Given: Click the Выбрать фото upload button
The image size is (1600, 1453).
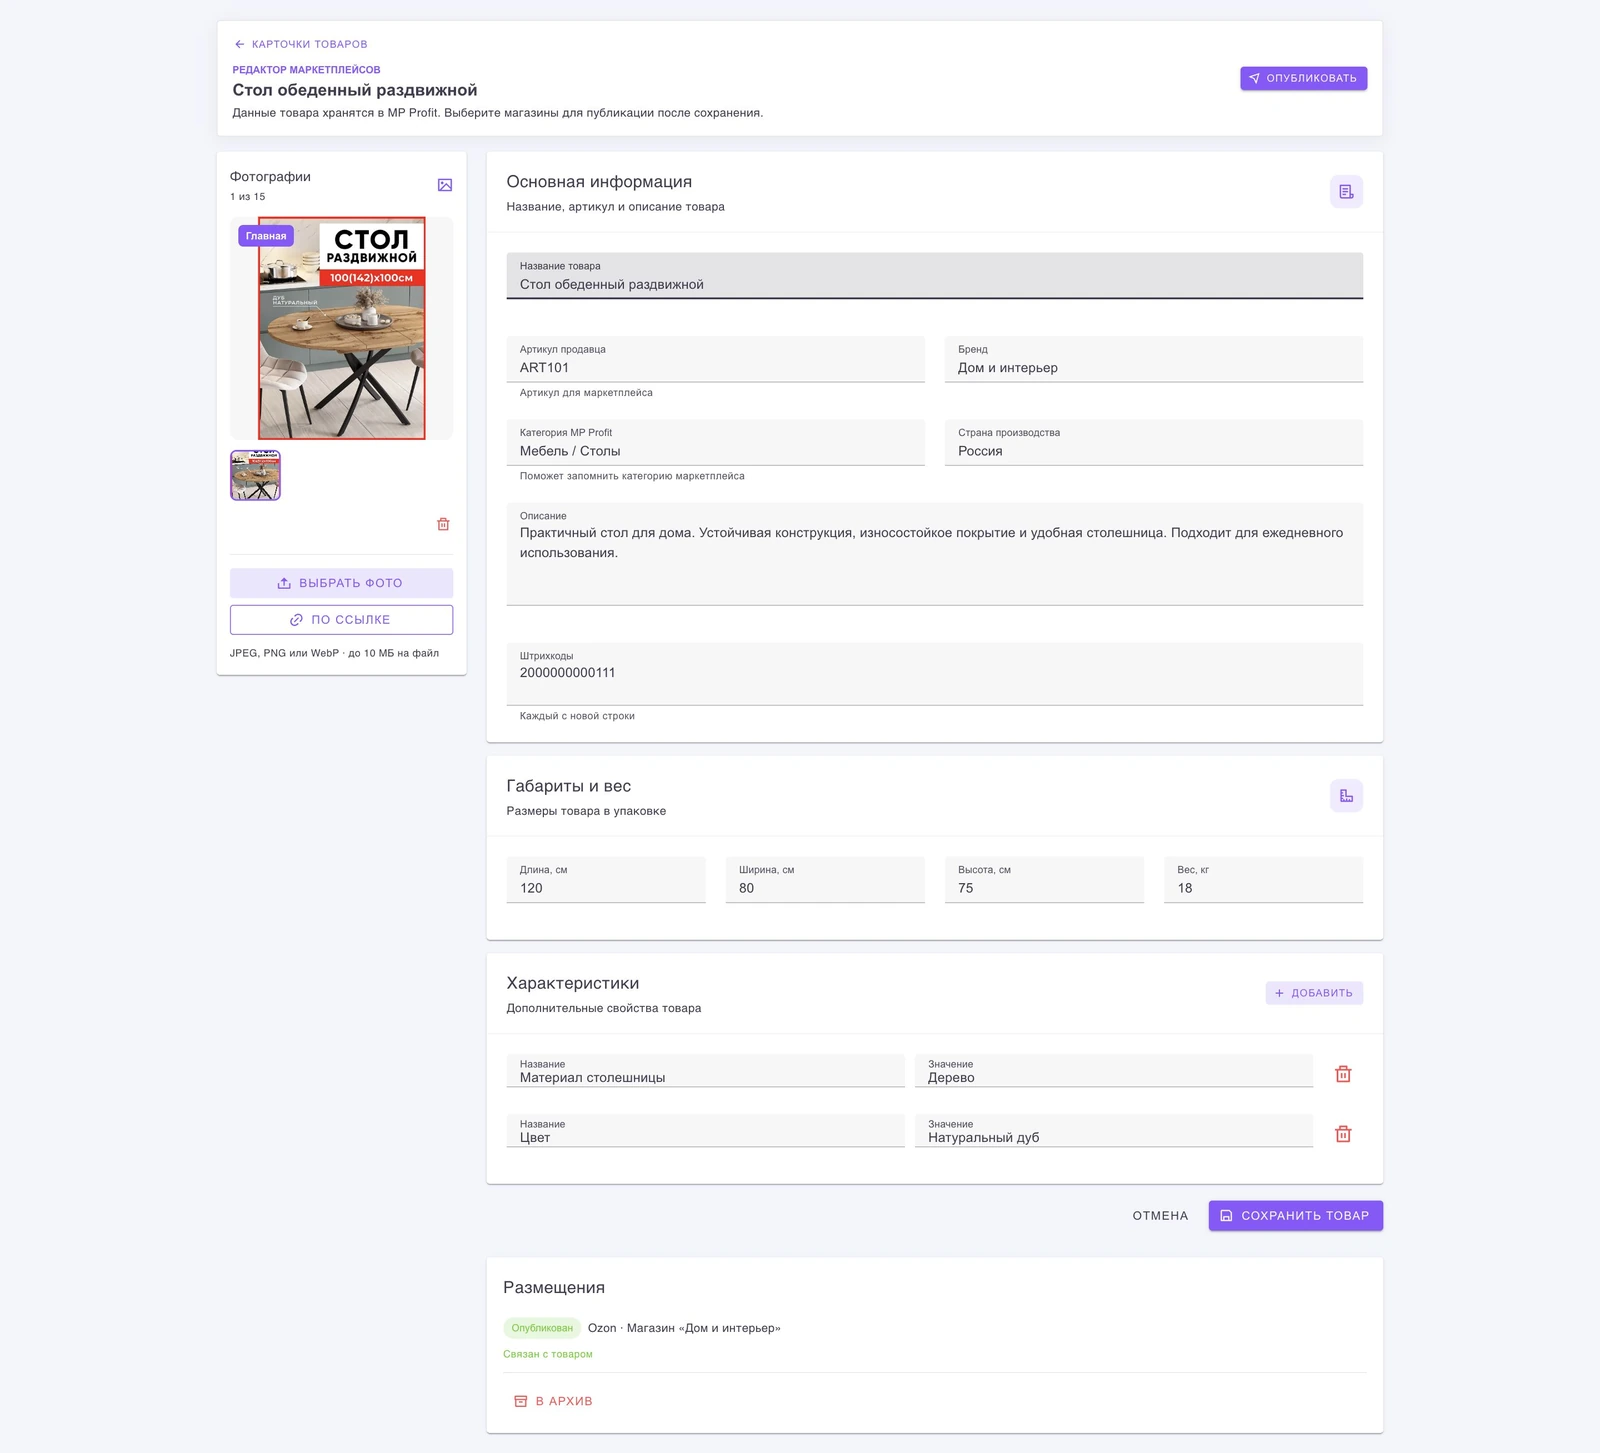Looking at the screenshot, I should tap(341, 583).
